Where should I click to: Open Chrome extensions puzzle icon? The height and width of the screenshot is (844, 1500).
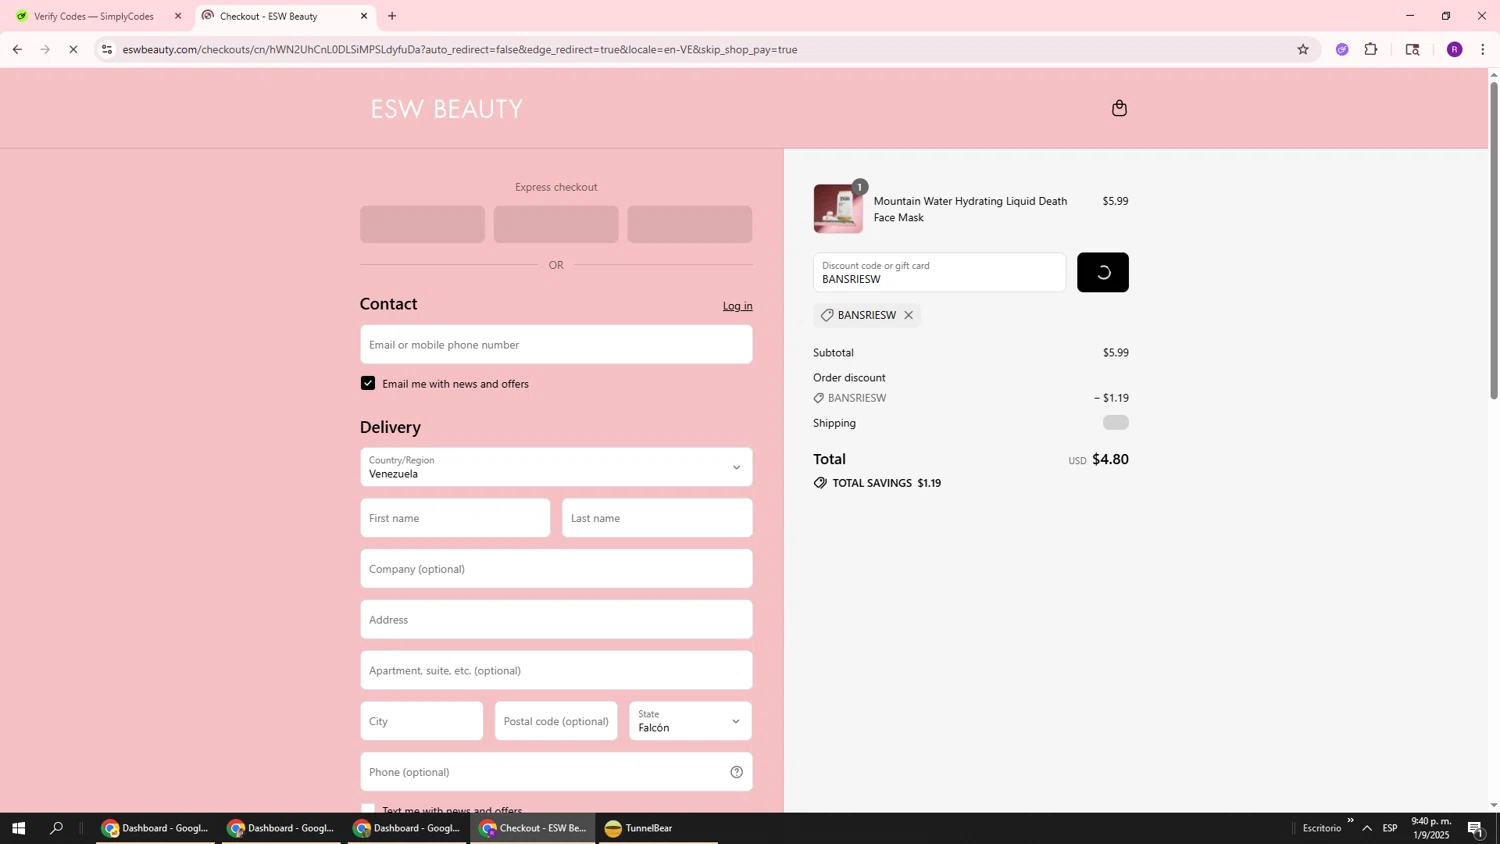click(x=1371, y=49)
